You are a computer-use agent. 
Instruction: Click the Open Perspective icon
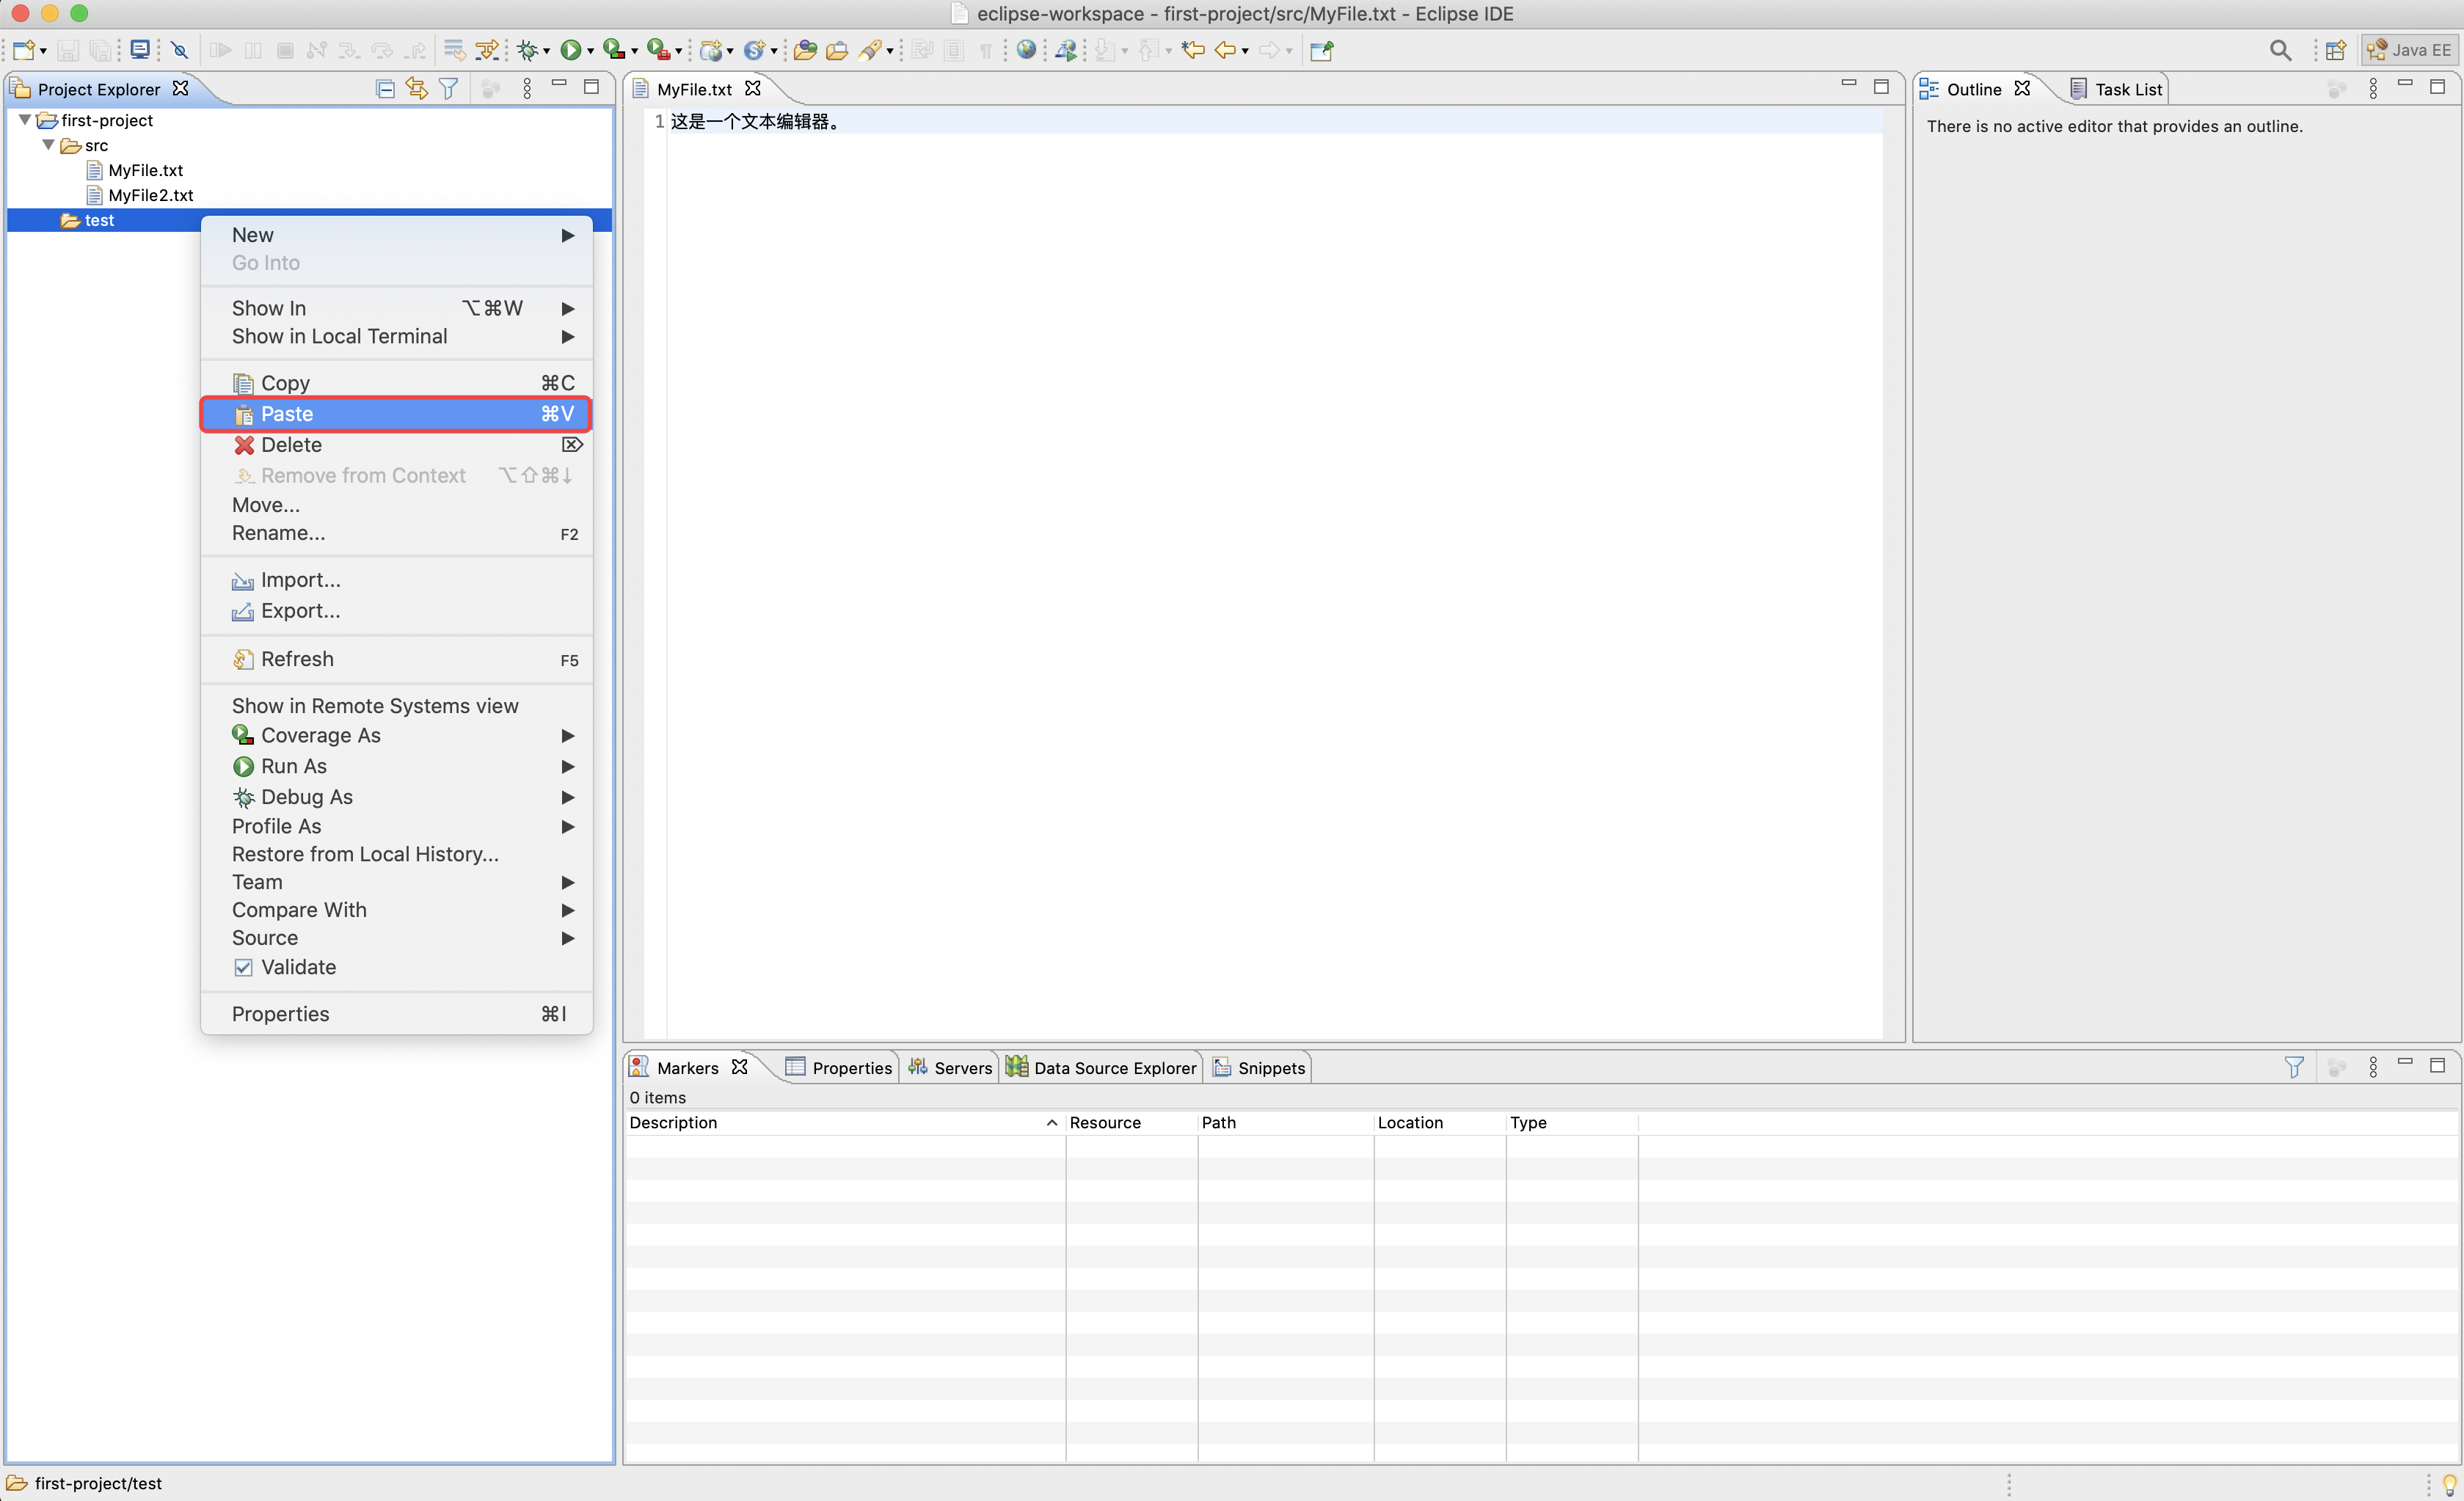[2336, 50]
